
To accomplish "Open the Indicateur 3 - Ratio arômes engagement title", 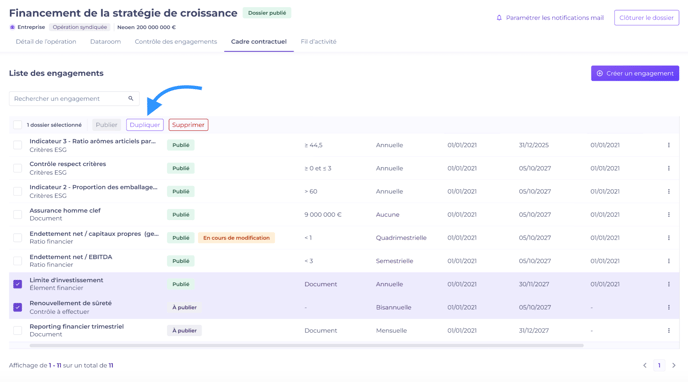I will click(93, 141).
